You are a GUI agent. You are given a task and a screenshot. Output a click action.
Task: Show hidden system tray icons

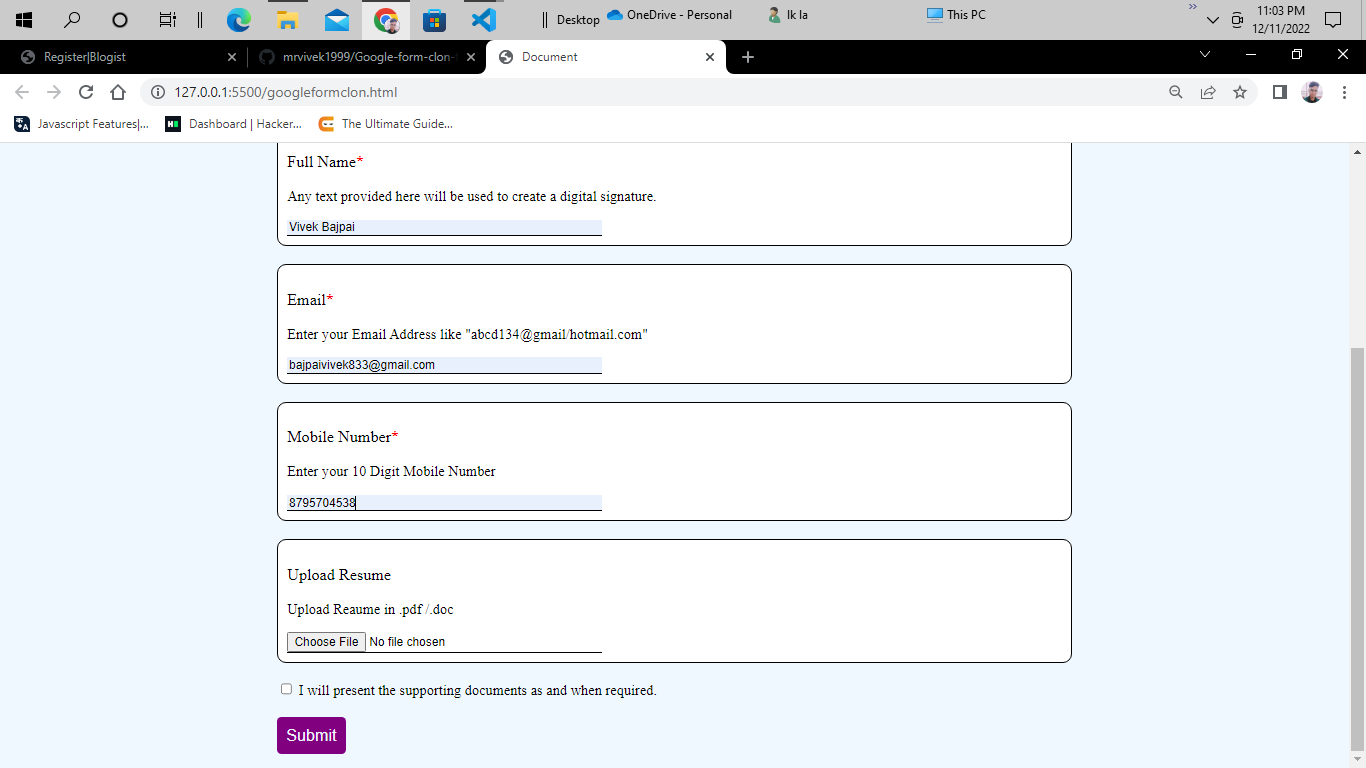[x=1213, y=20]
